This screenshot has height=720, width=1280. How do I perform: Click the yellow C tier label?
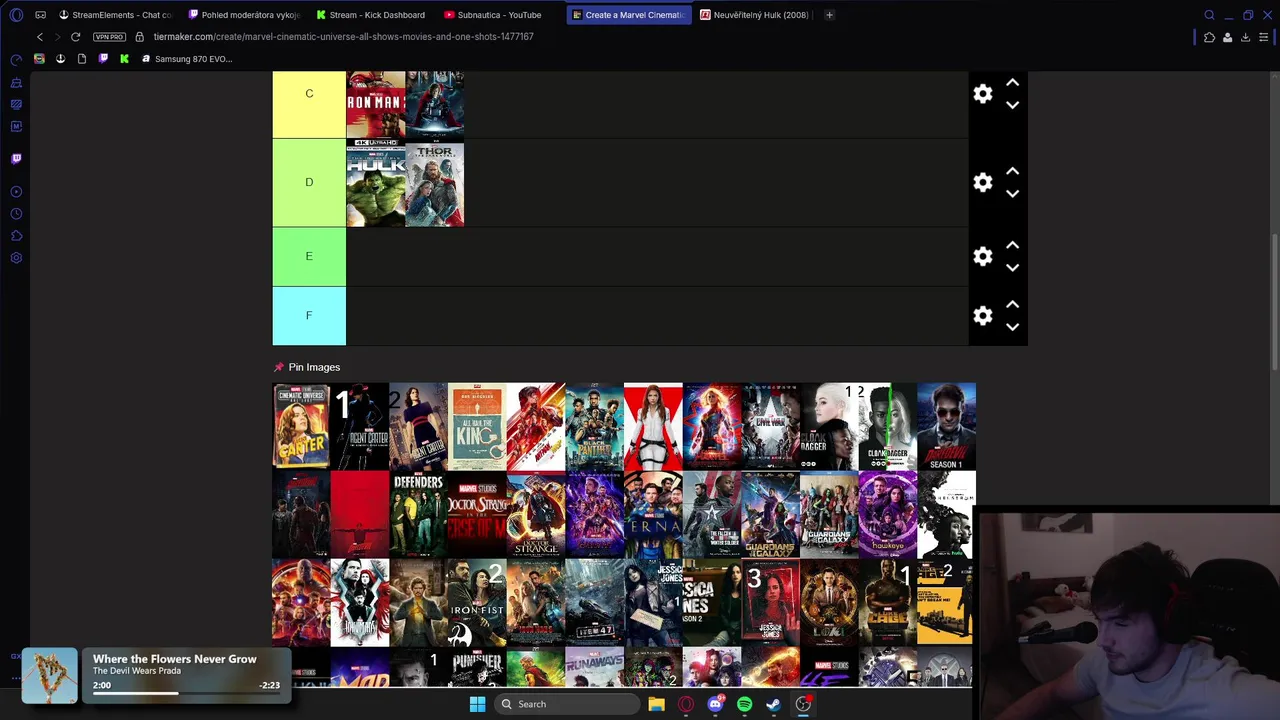point(309,104)
